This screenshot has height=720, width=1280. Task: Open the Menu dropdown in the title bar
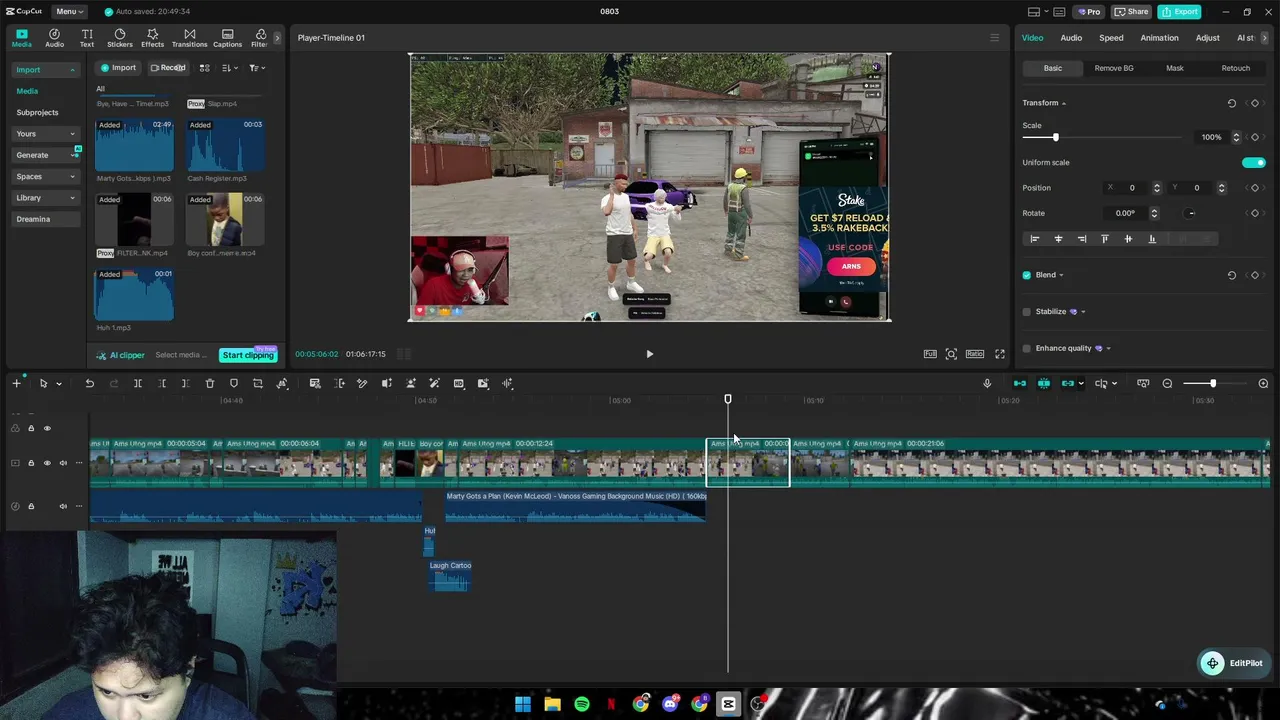click(x=70, y=12)
